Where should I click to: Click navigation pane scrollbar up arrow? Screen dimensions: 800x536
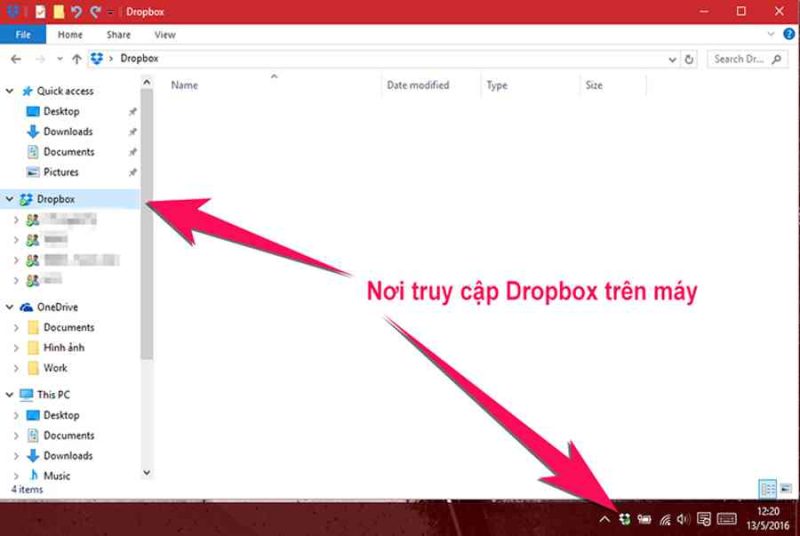point(147,82)
